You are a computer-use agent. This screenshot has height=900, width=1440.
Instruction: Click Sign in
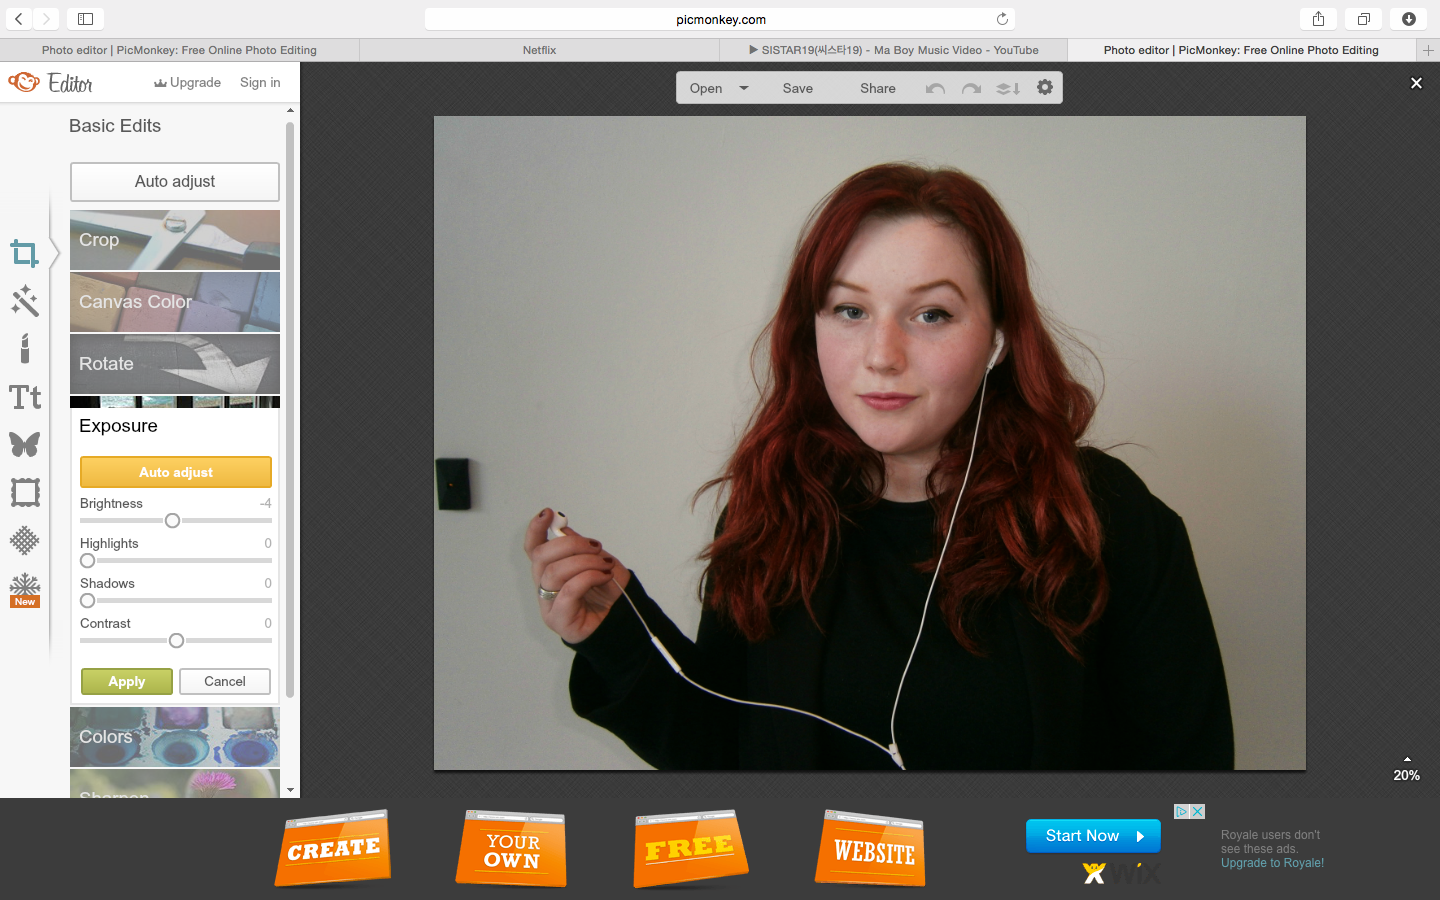260,83
